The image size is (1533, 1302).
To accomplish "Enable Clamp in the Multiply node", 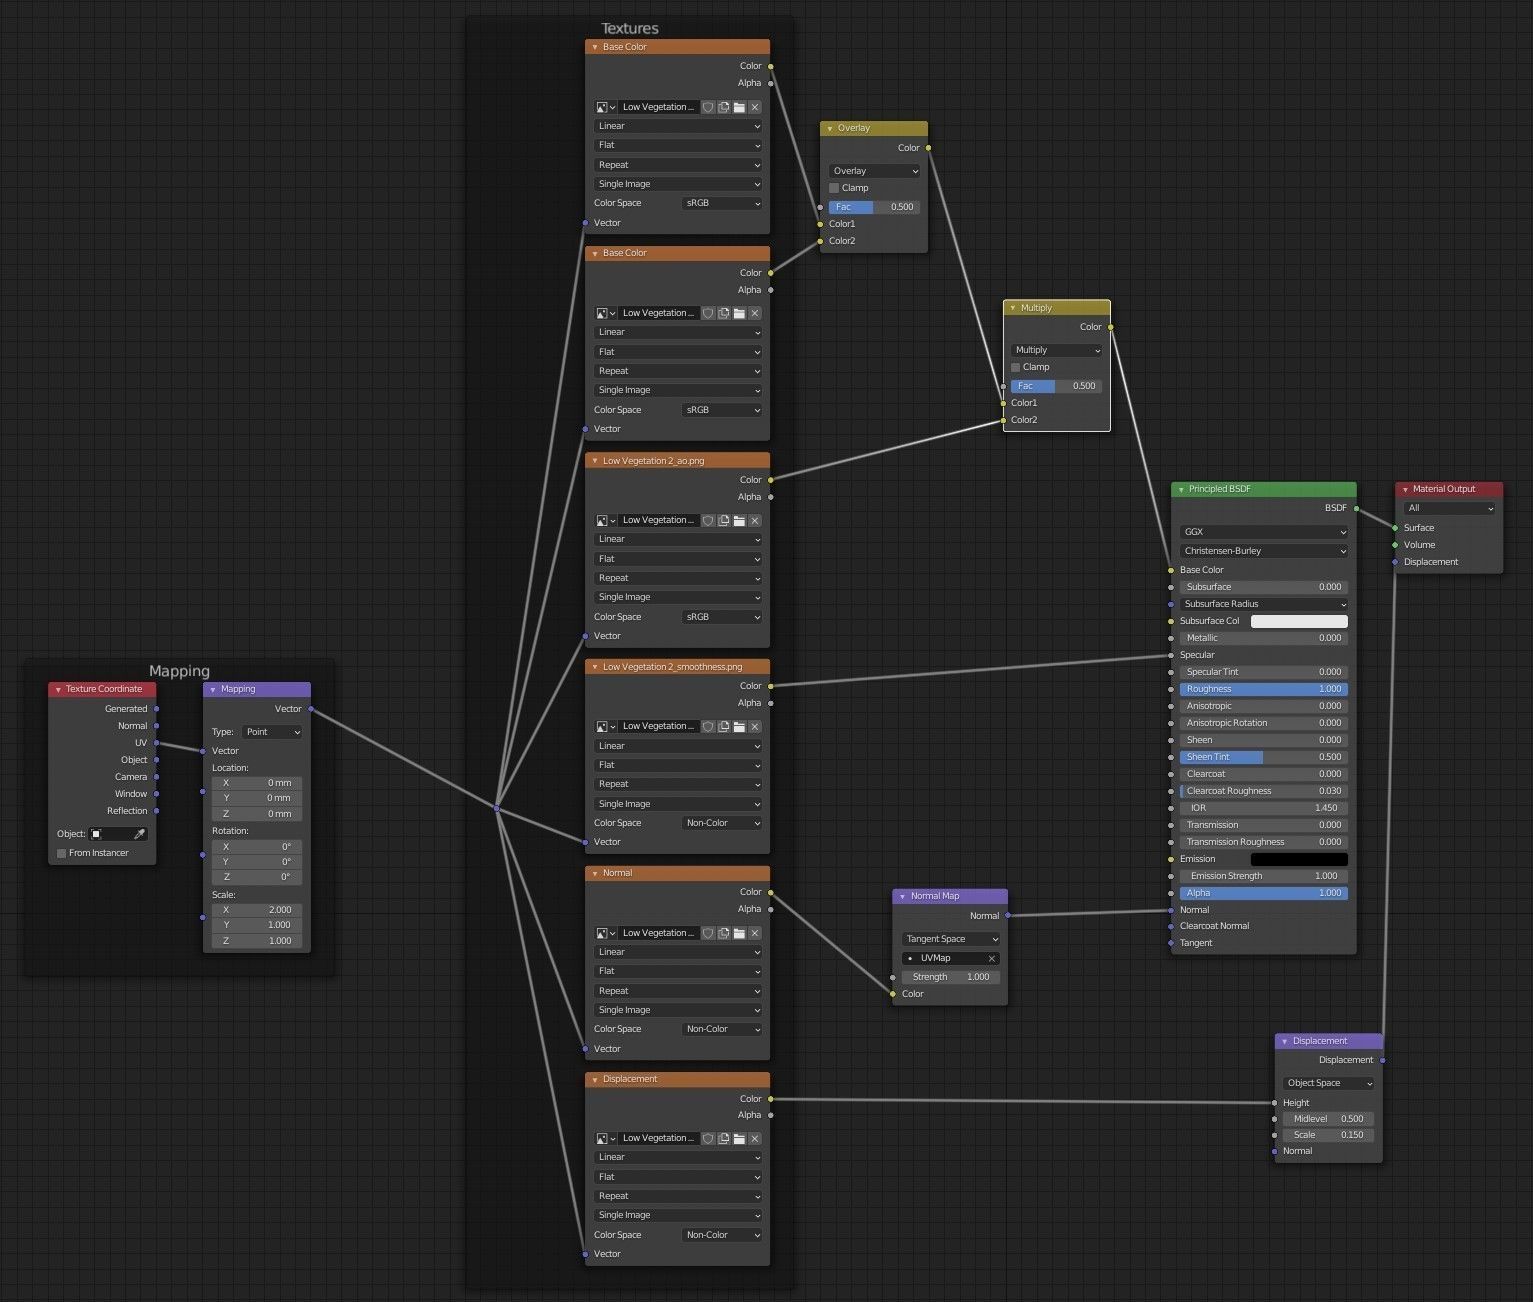I will pos(1016,368).
